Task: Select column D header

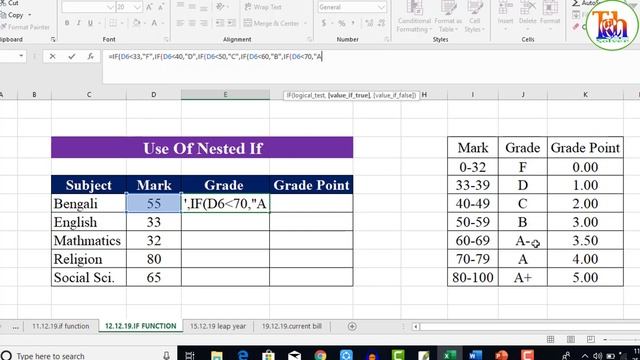Action: [154, 95]
